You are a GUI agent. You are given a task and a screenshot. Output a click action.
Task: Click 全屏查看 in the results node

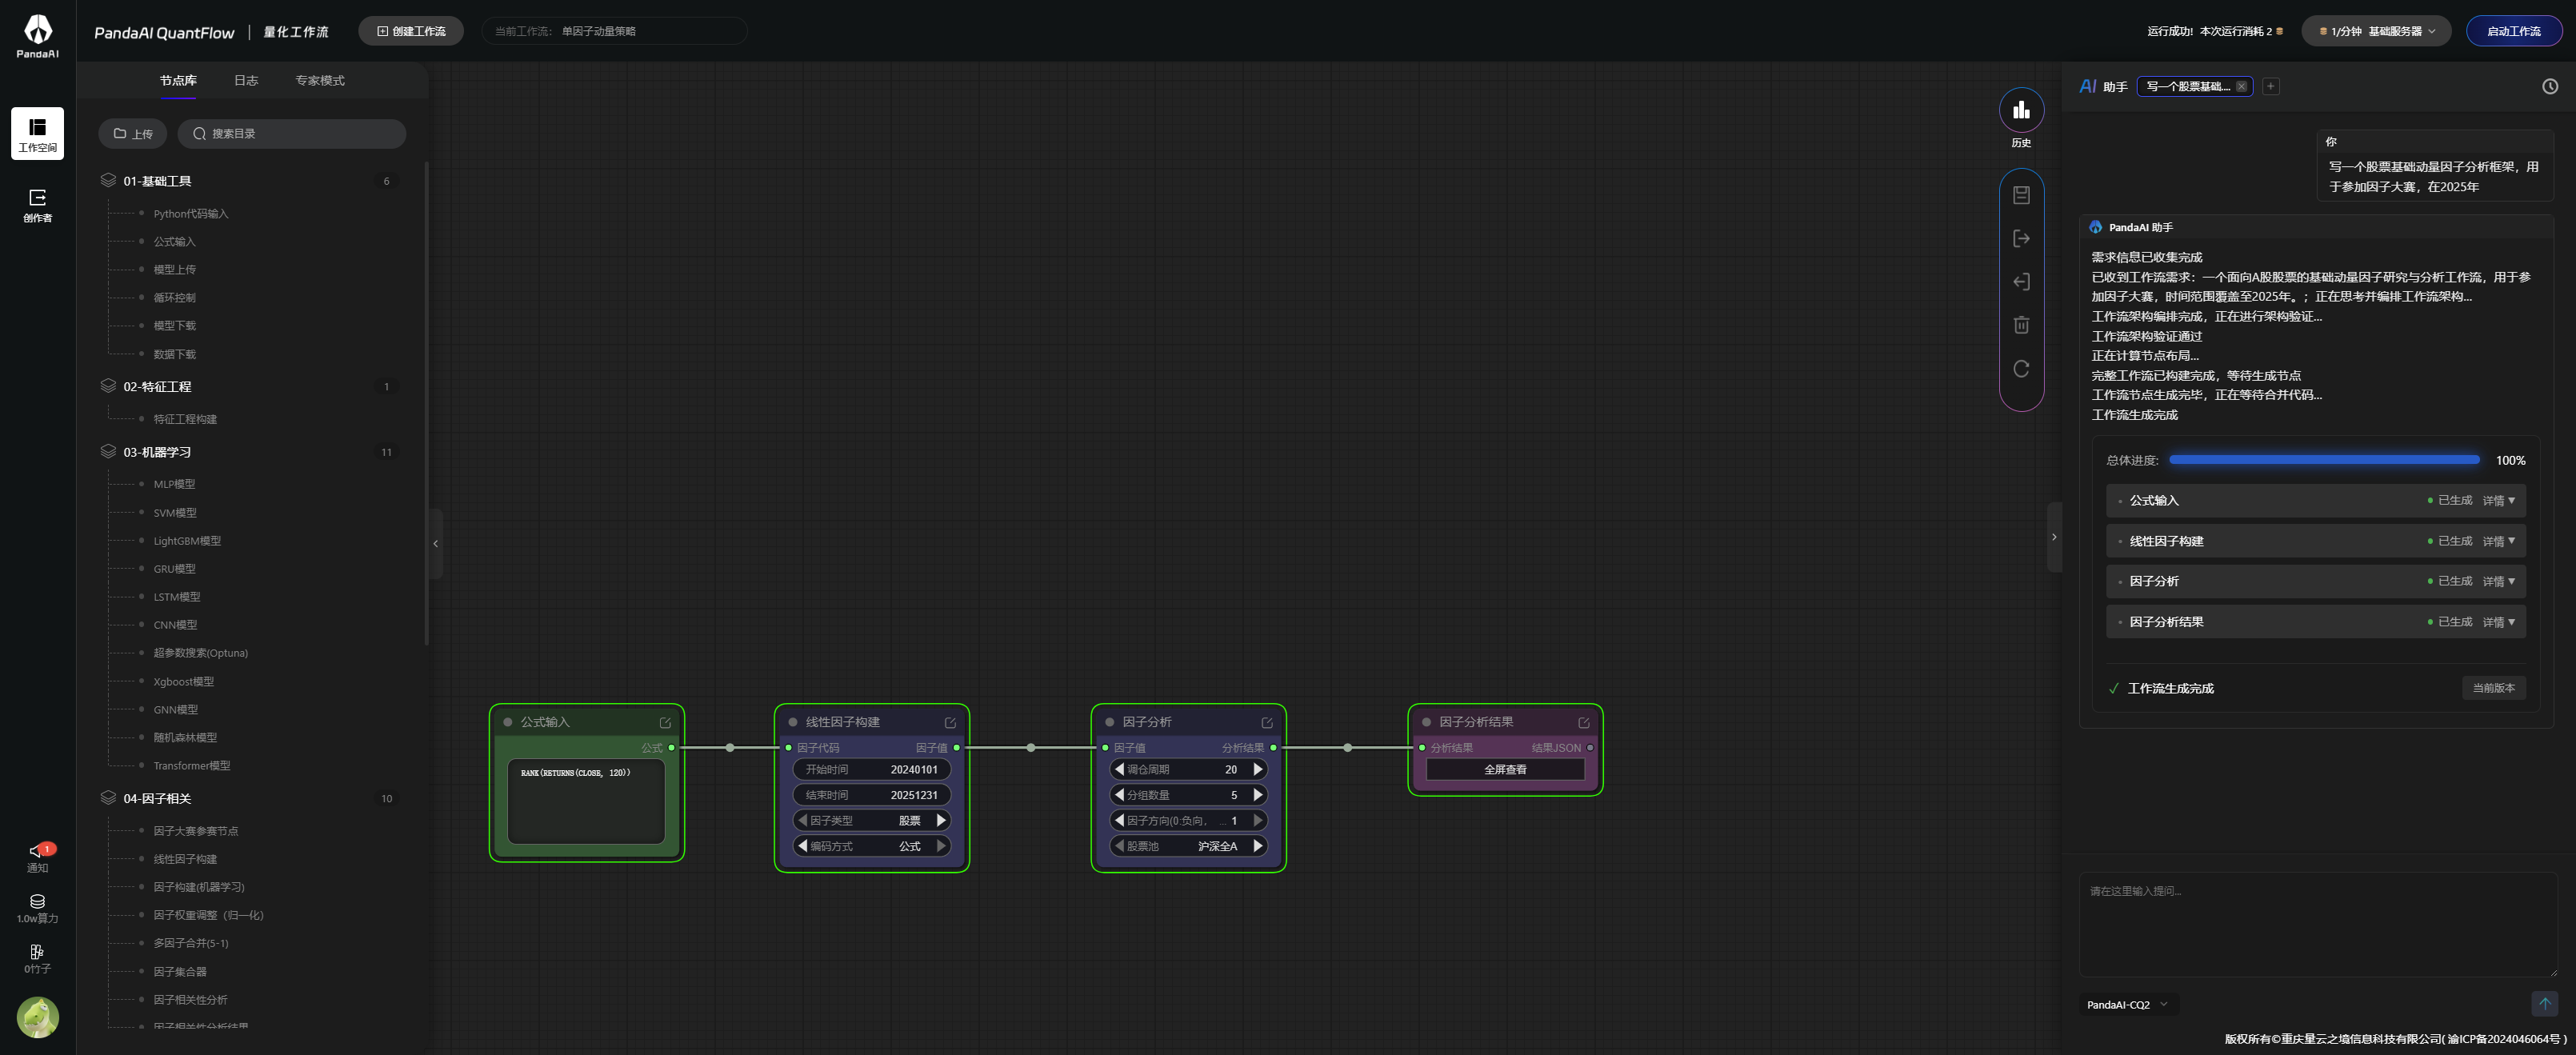coord(1504,770)
